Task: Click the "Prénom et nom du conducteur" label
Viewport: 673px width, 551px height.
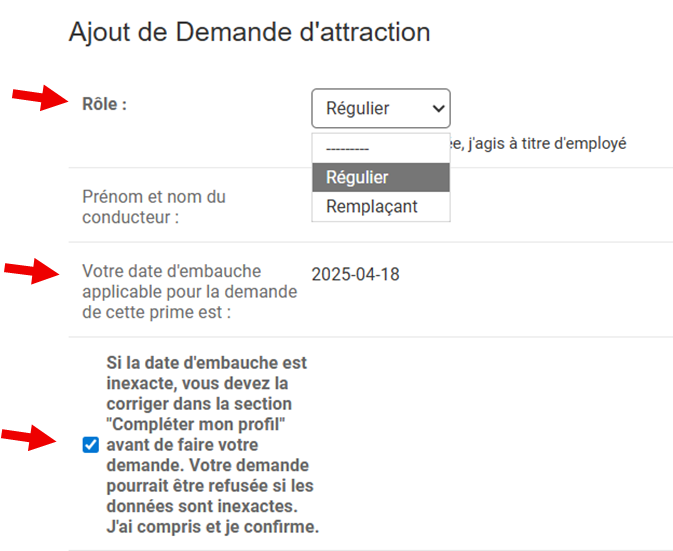Action: coord(153,207)
